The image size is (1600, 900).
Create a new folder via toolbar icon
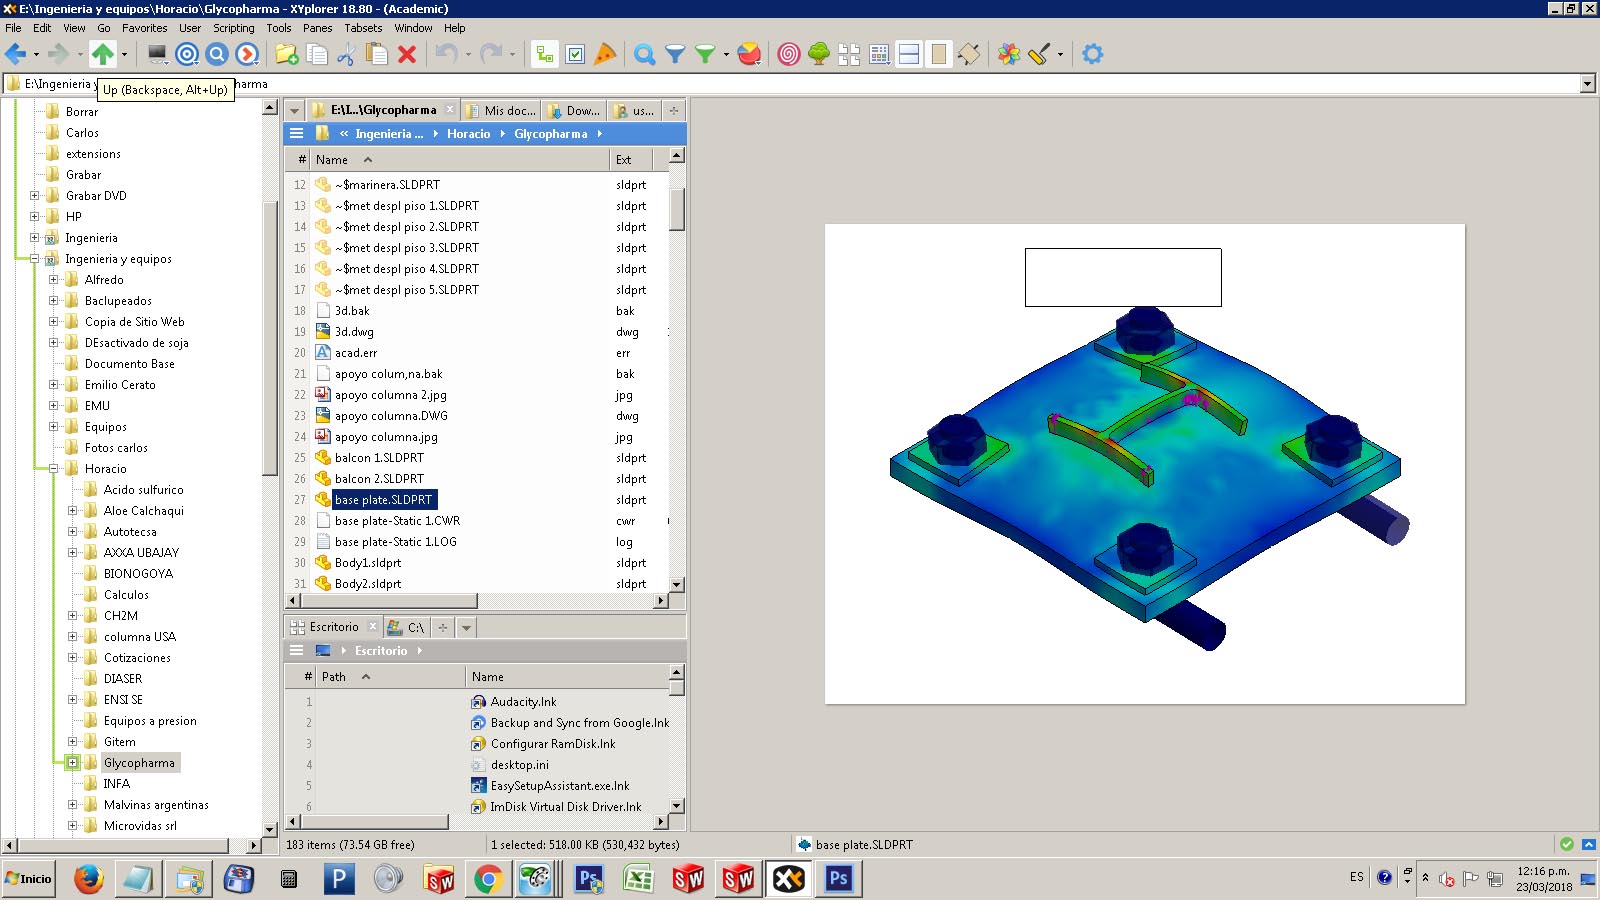pyautogui.click(x=287, y=54)
